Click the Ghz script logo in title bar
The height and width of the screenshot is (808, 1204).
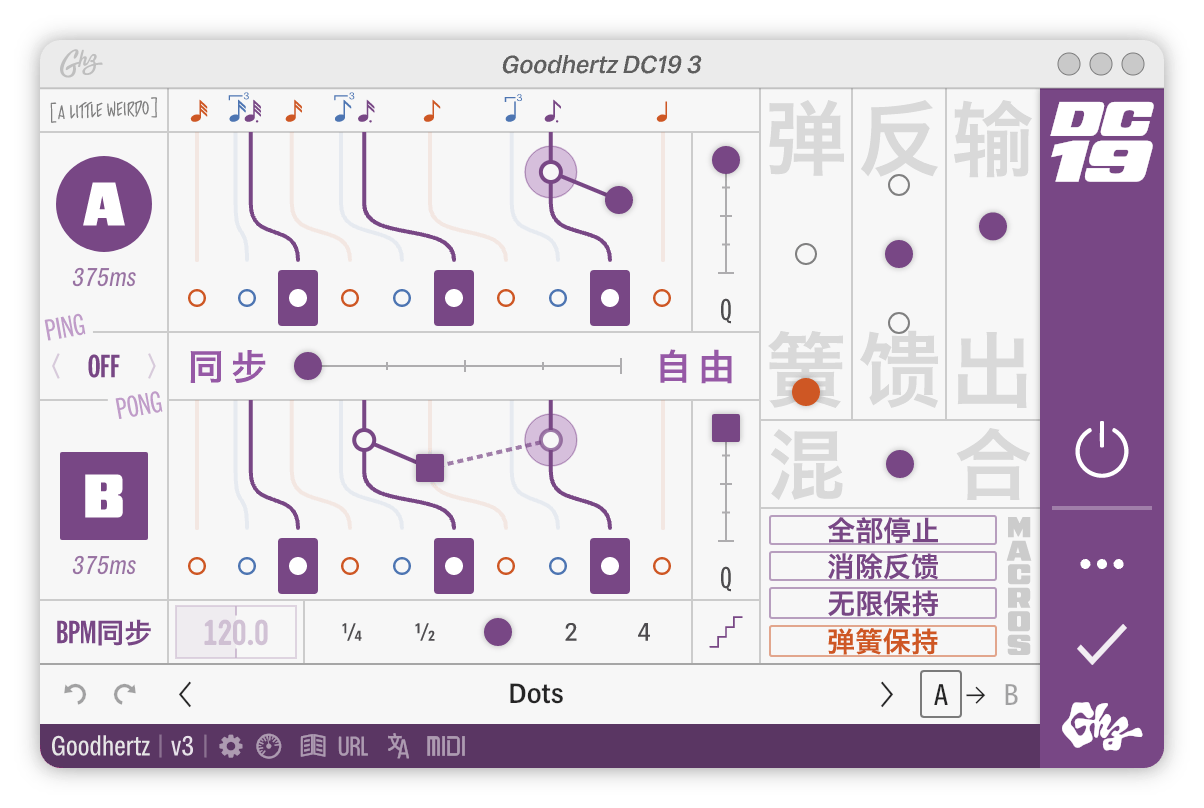81,65
